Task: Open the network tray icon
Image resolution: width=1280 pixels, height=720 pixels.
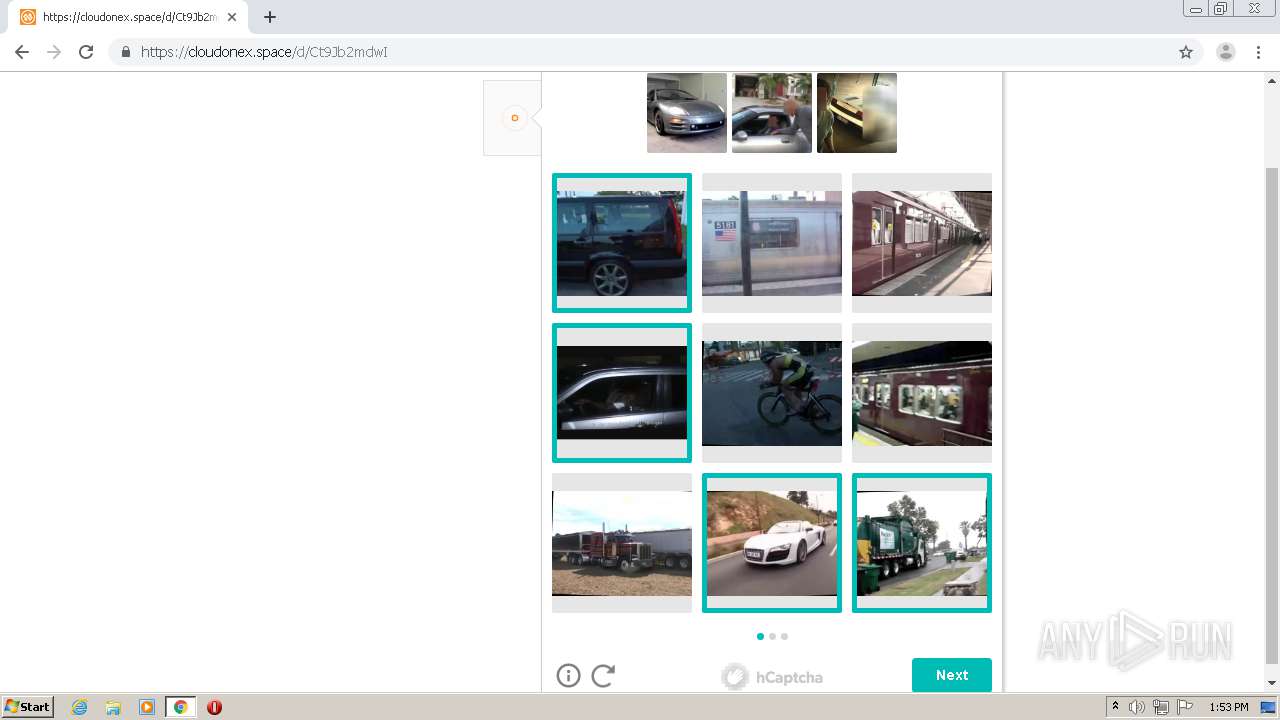Action: [1161, 707]
